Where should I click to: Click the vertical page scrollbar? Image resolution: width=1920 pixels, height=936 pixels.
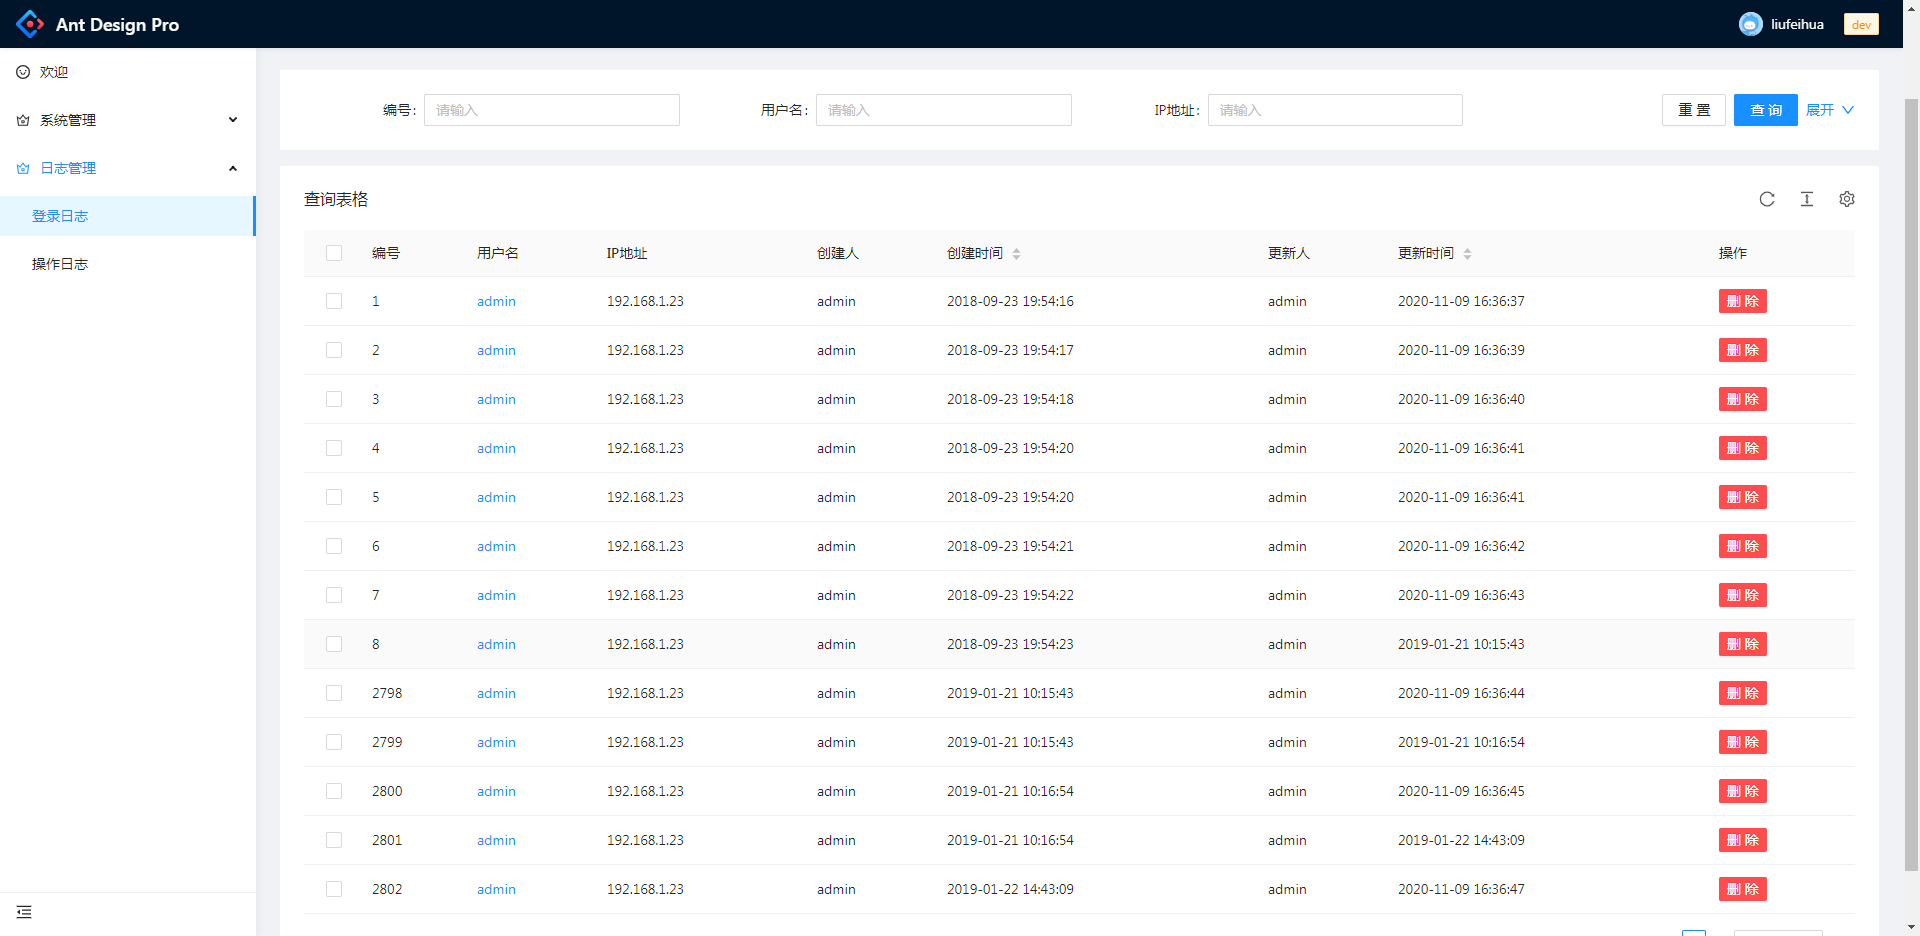(x=1911, y=480)
